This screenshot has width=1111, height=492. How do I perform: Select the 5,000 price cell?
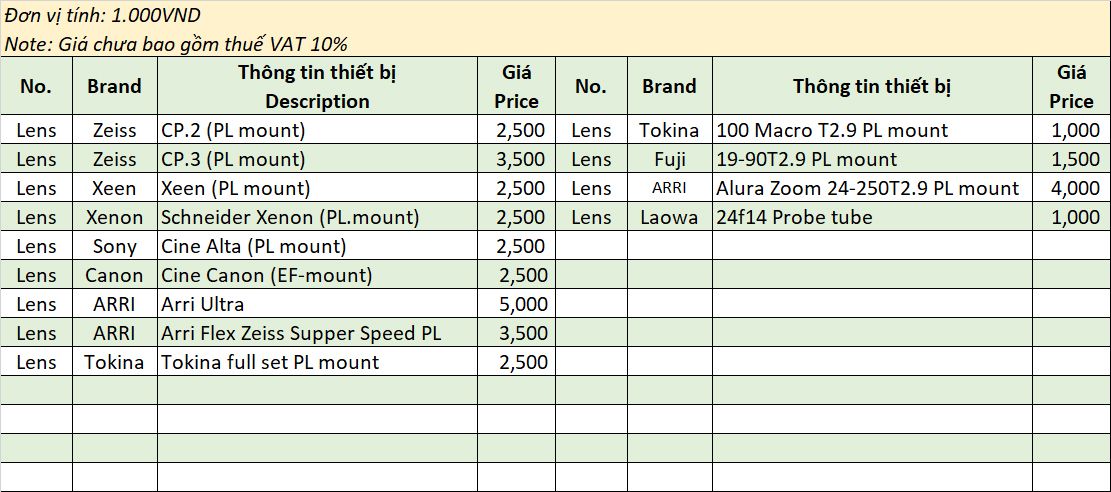coord(517,304)
